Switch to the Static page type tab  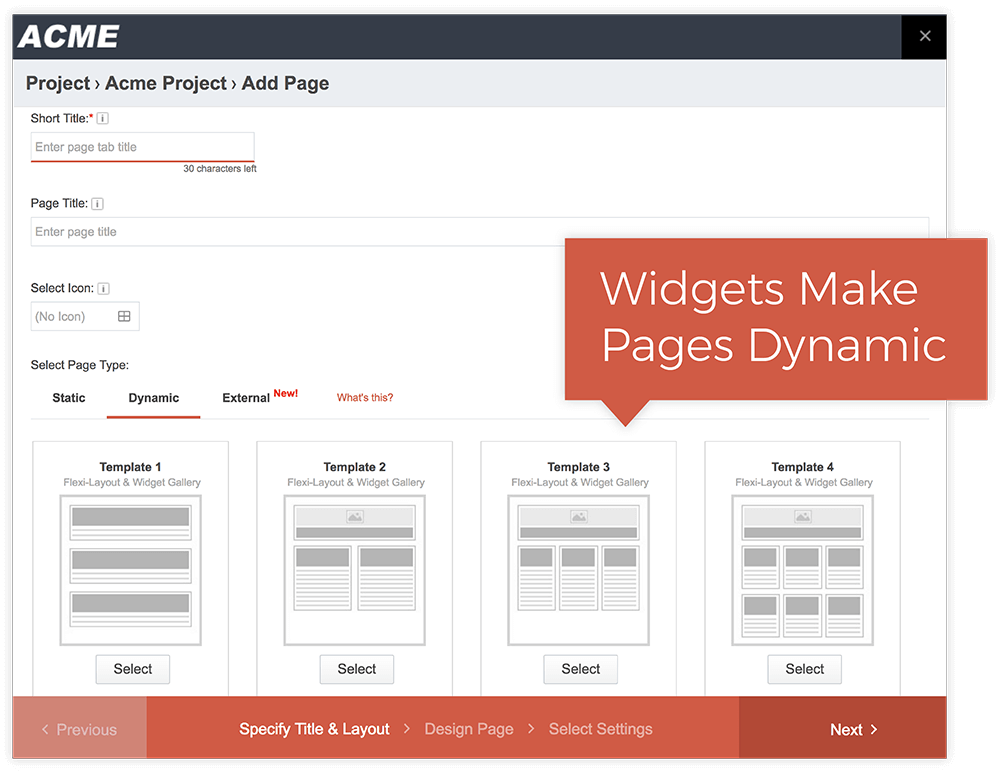click(x=68, y=397)
